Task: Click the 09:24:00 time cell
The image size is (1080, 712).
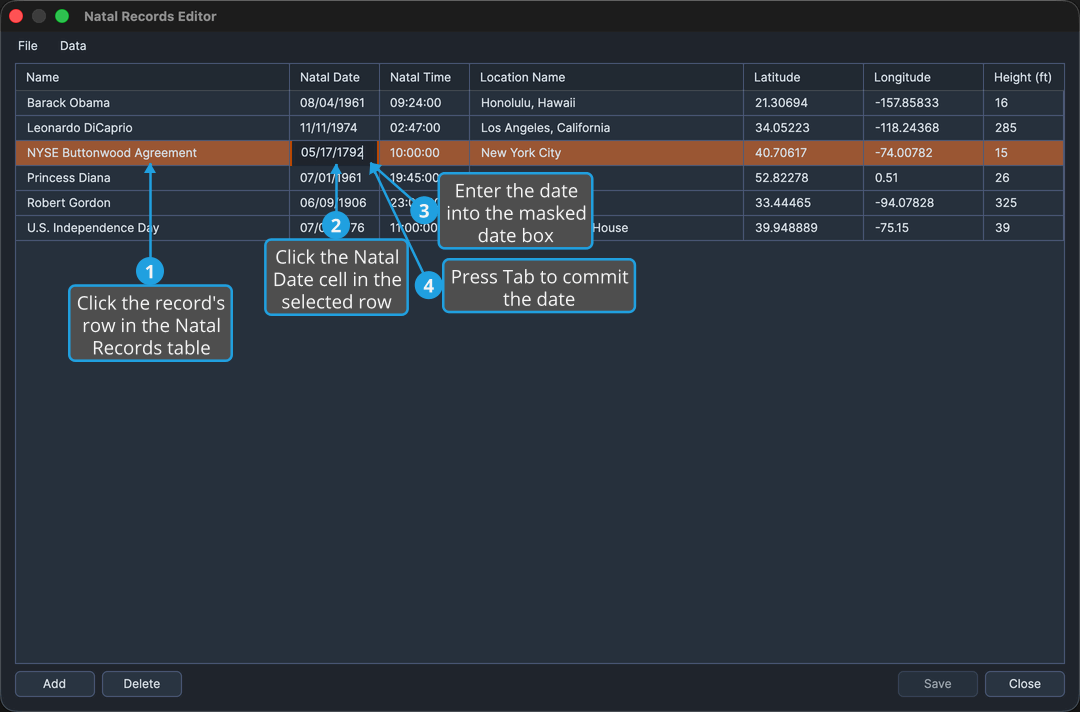Action: 424,103
